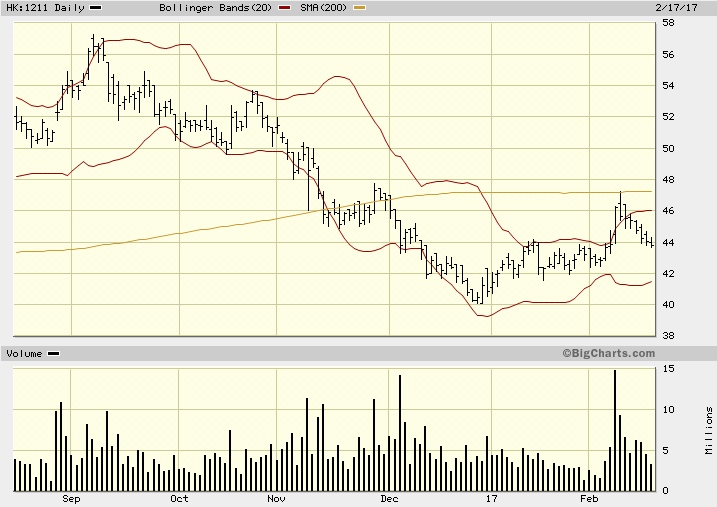The image size is (717, 507).
Task: Click the Sep month label
Action: (x=71, y=498)
